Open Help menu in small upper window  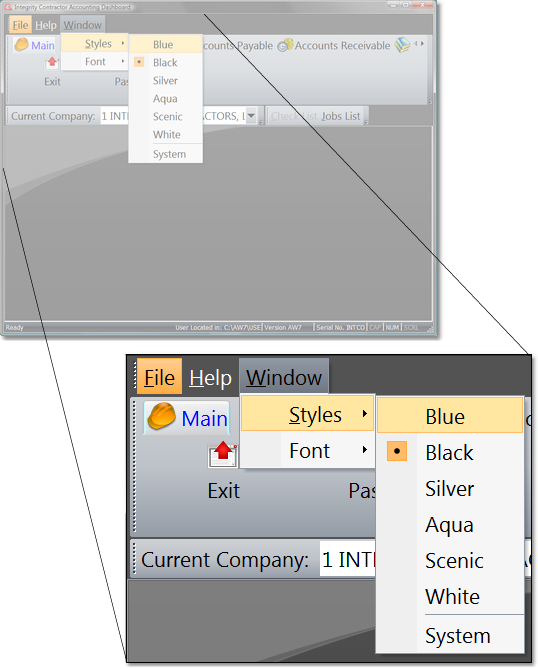[x=46, y=25]
